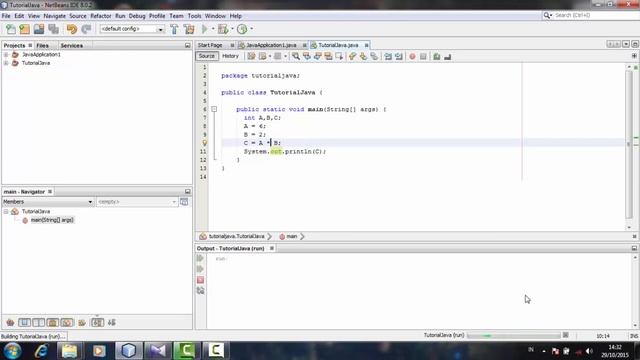The width and height of the screenshot is (640, 360).
Task: Click the Clean and Build icon
Action: point(189,29)
